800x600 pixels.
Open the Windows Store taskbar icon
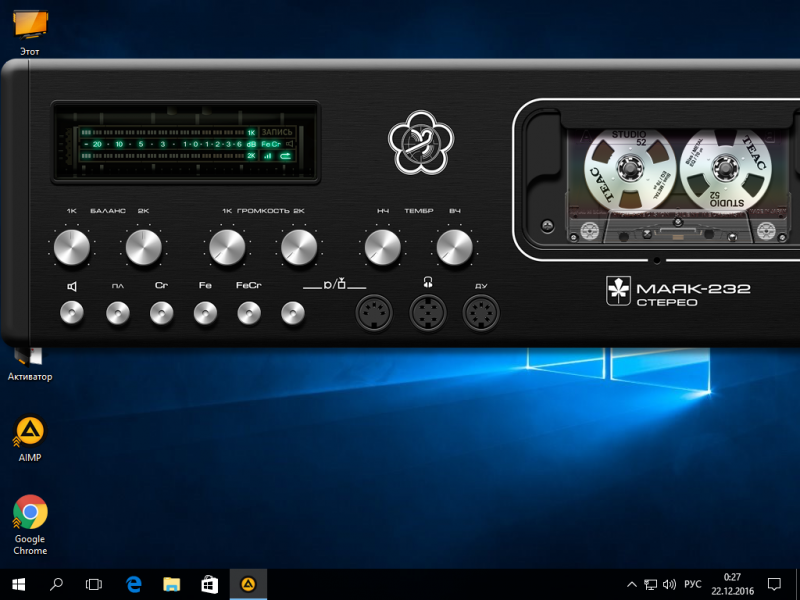click(210, 584)
